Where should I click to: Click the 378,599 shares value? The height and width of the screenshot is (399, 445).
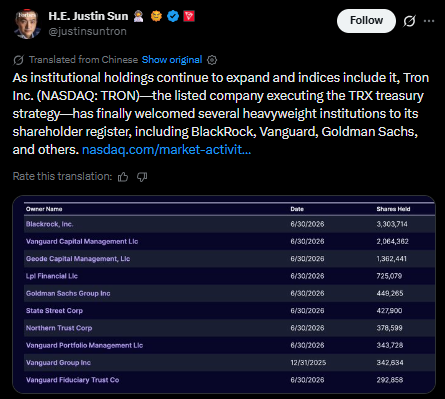[x=389, y=328]
